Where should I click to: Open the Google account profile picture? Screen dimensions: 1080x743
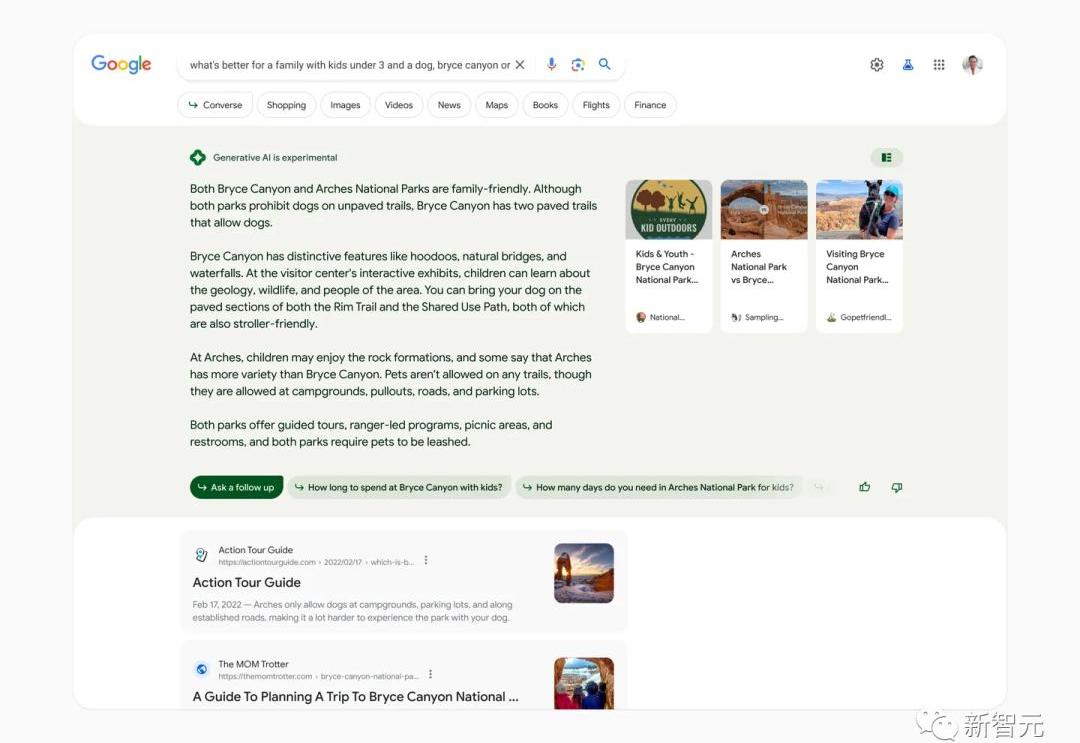(x=972, y=65)
